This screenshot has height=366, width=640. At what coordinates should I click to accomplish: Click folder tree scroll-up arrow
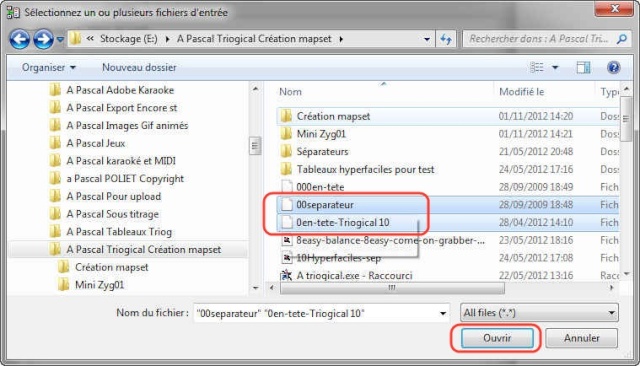pos(255,89)
